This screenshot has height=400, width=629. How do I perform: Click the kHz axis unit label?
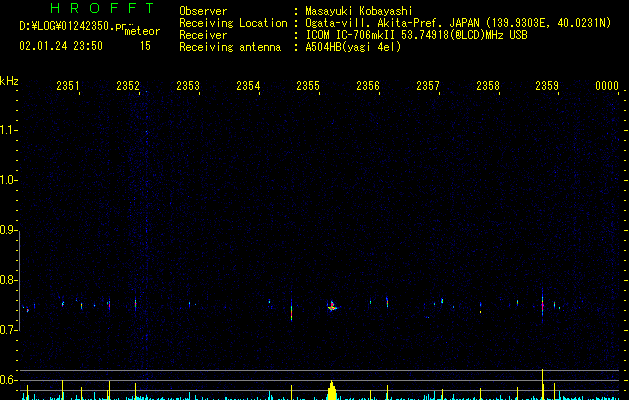(9, 81)
